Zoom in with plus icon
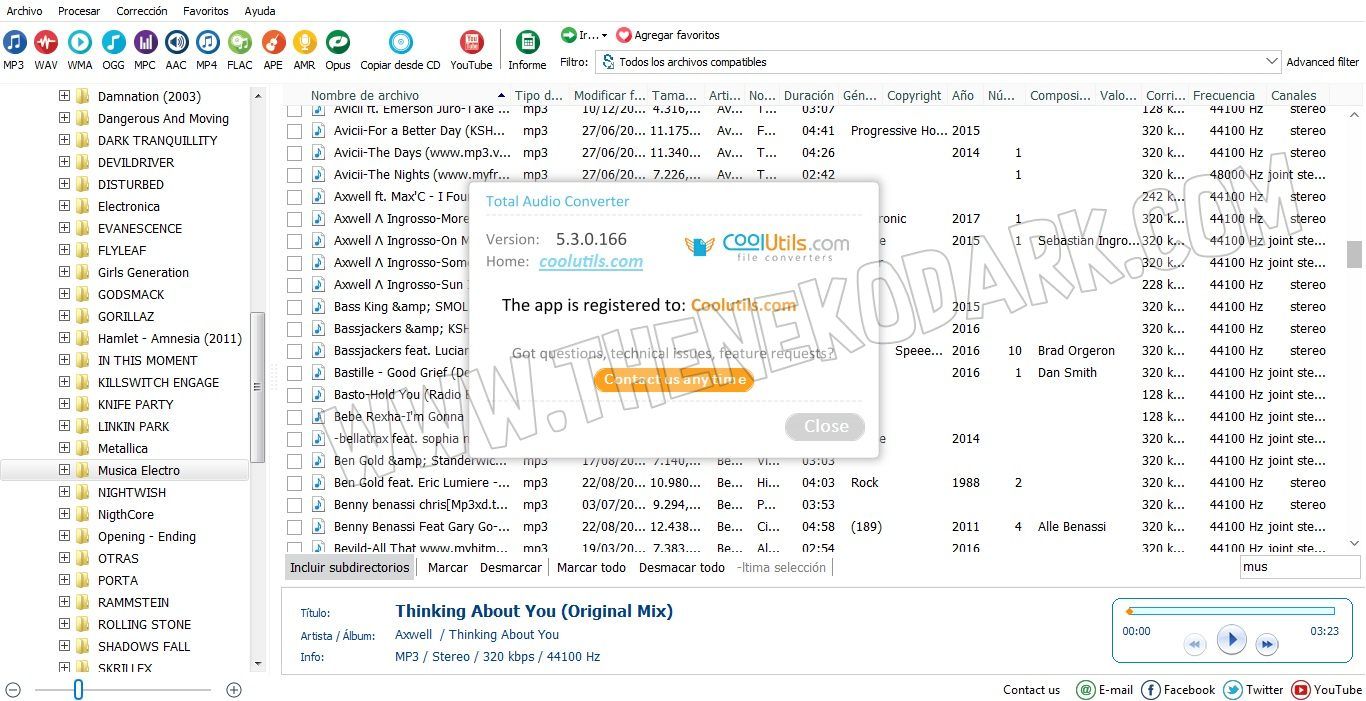 click(x=234, y=690)
